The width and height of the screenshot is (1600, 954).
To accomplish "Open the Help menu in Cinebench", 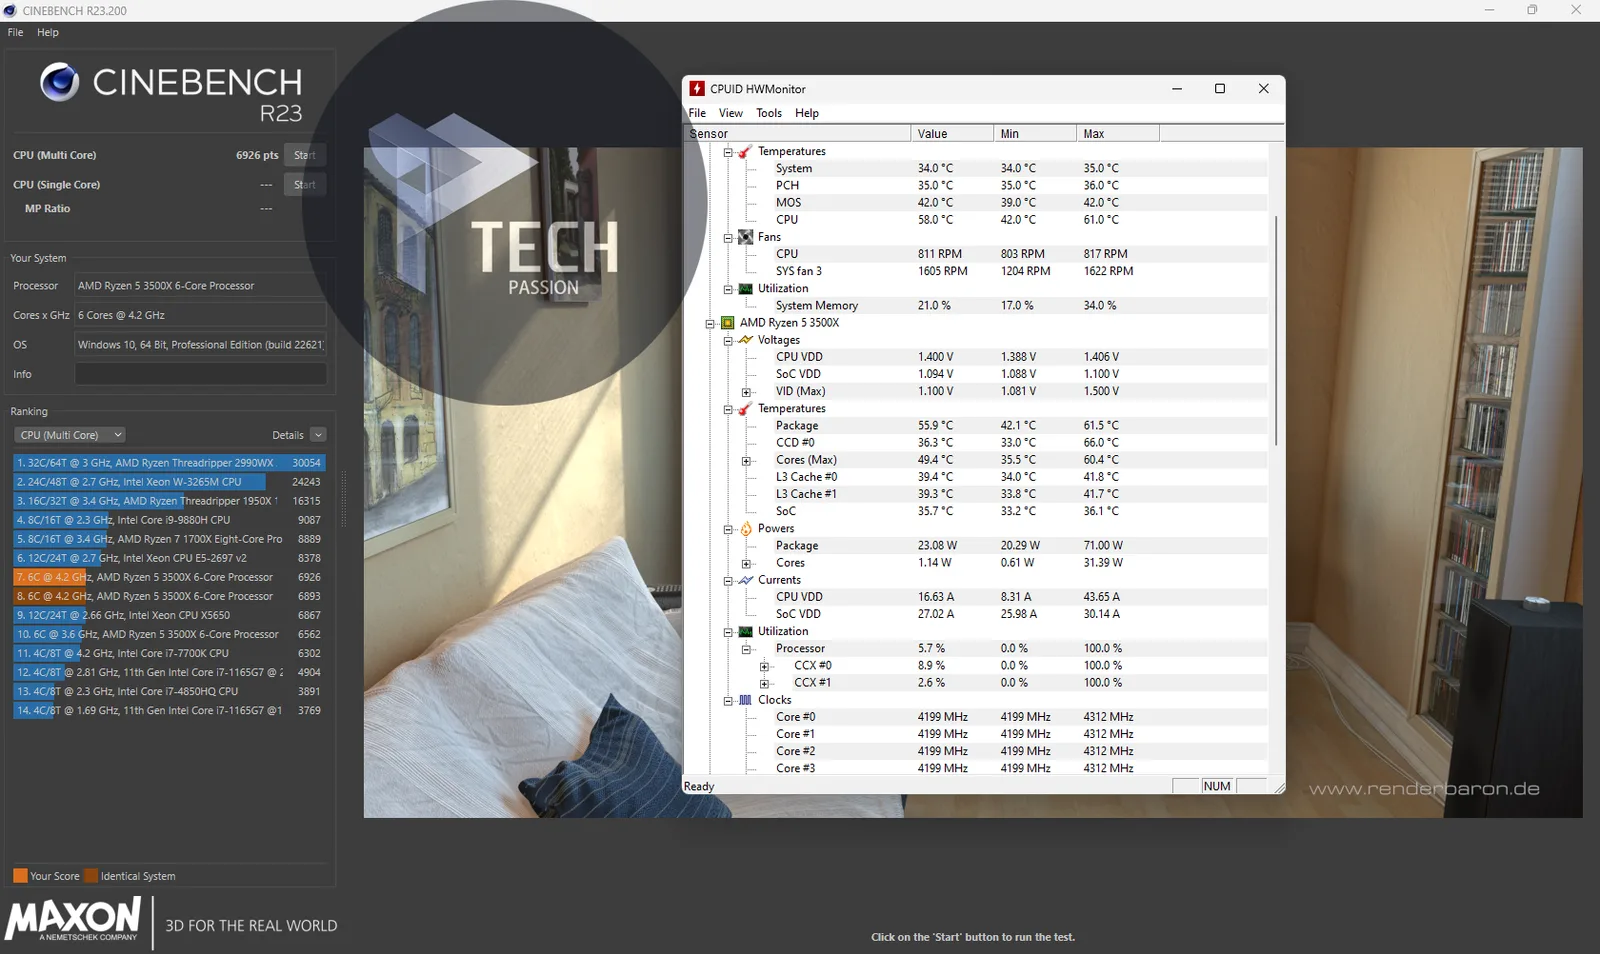I will [48, 32].
